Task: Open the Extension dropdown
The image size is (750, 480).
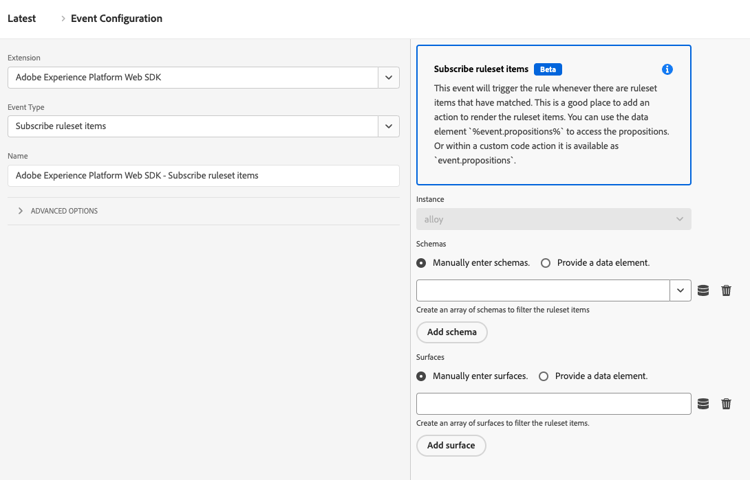Action: pos(388,77)
